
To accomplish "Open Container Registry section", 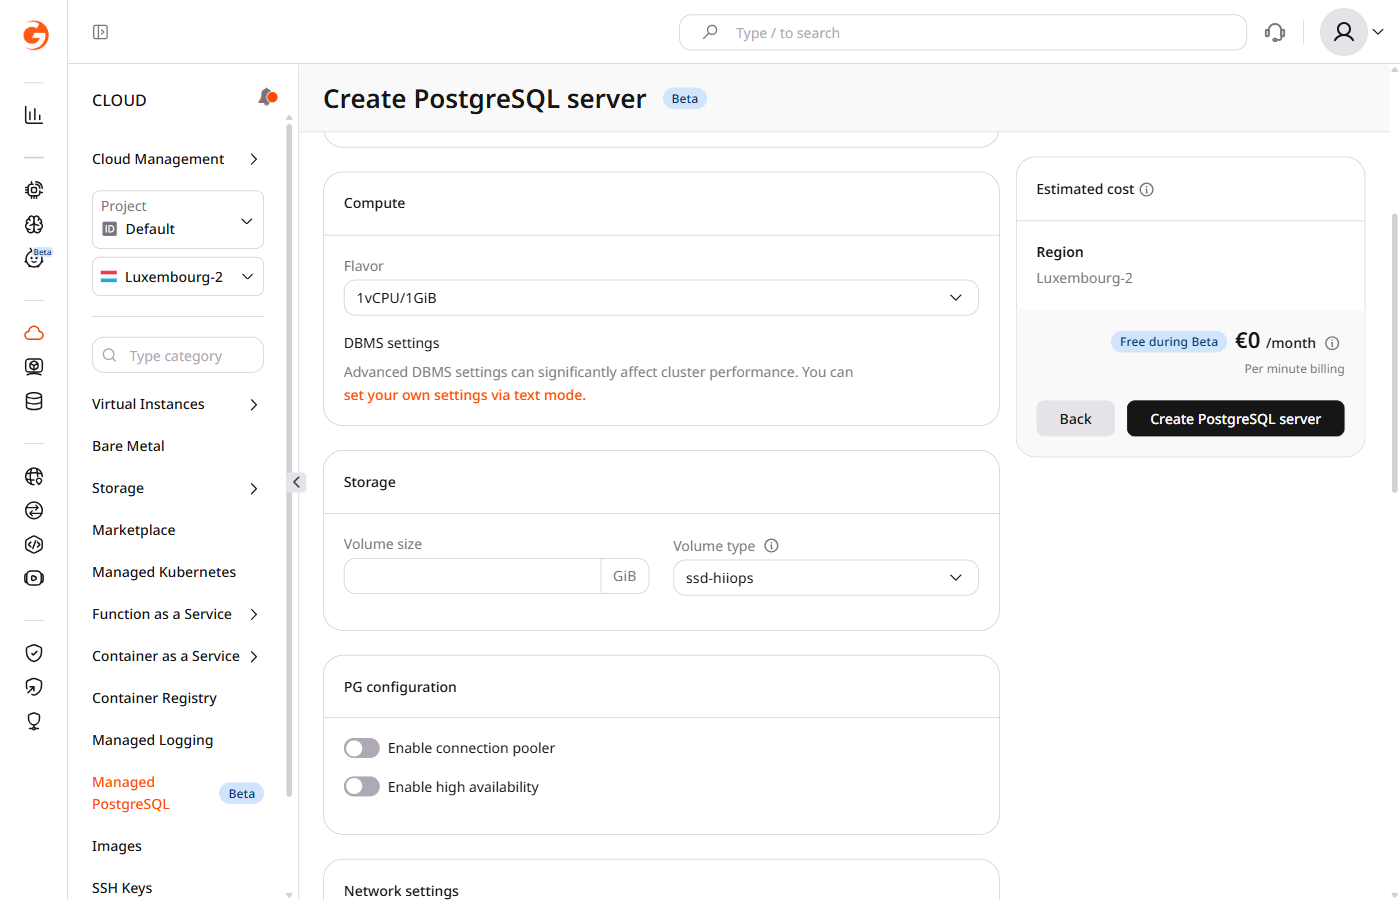I will coord(154,698).
